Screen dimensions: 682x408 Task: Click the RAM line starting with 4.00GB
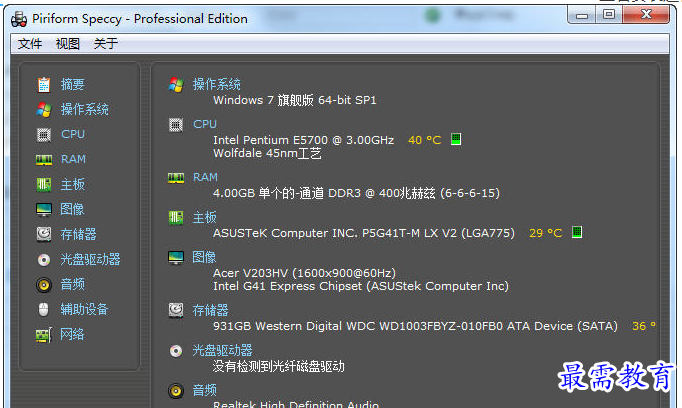tap(357, 193)
